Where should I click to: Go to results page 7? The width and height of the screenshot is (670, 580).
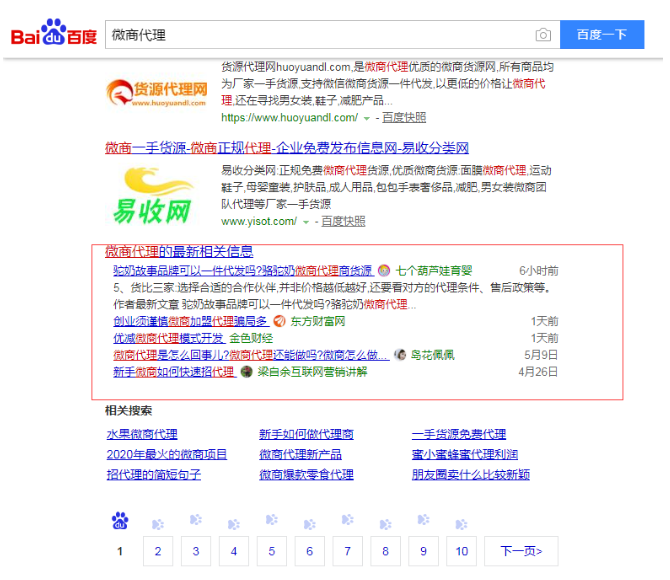(348, 551)
